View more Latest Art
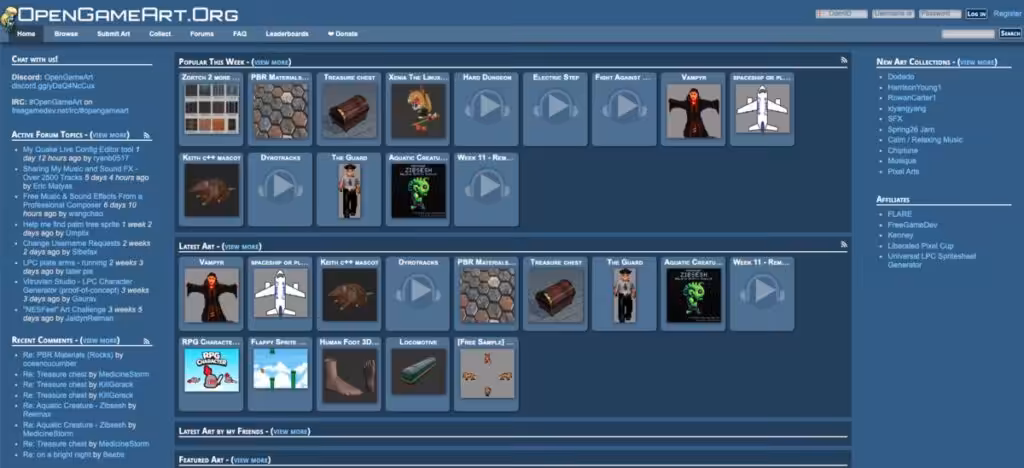The image size is (1024, 468). pos(242,247)
